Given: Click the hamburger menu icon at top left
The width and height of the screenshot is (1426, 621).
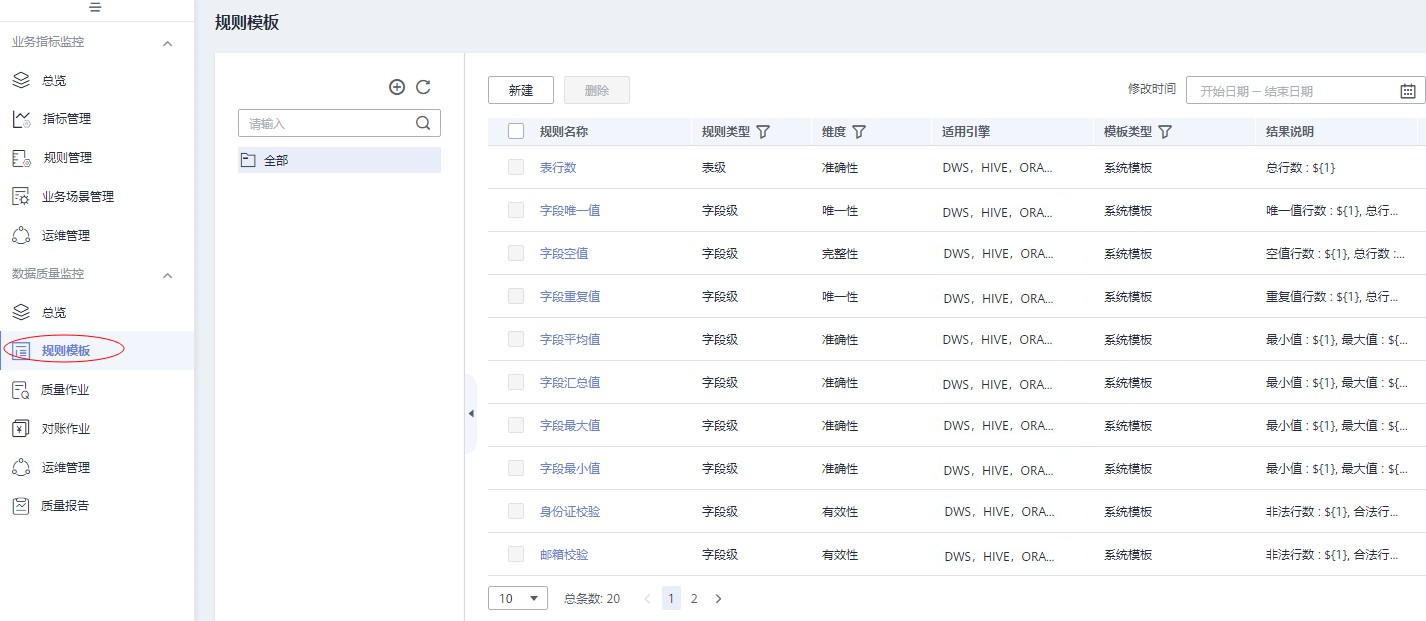Looking at the screenshot, I should pyautogui.click(x=95, y=7).
